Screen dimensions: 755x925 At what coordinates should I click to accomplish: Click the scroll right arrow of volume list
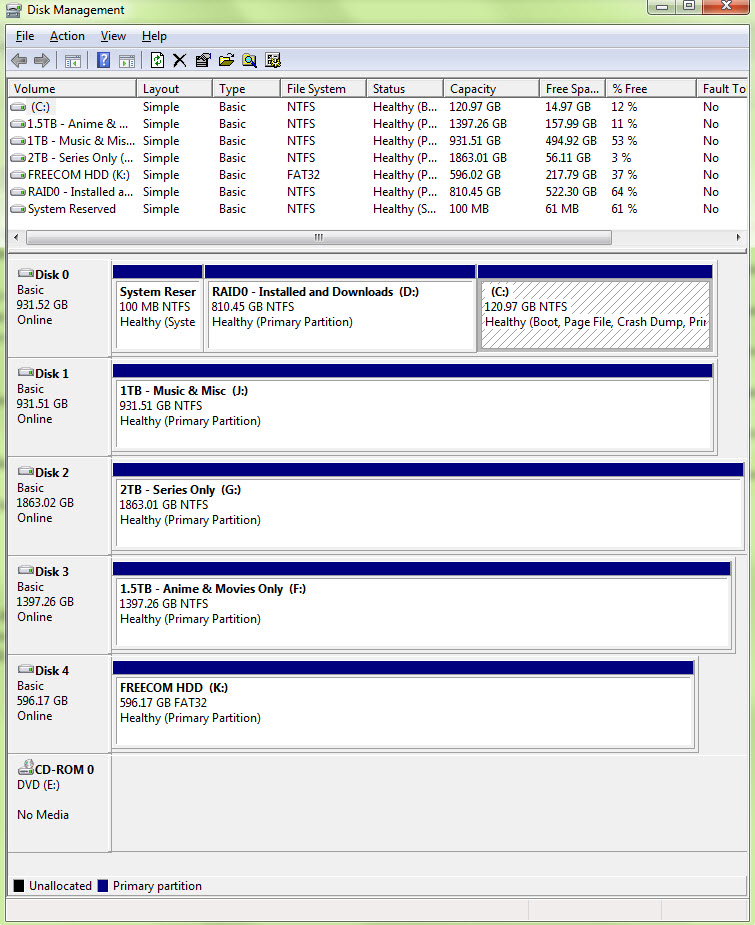[738, 237]
